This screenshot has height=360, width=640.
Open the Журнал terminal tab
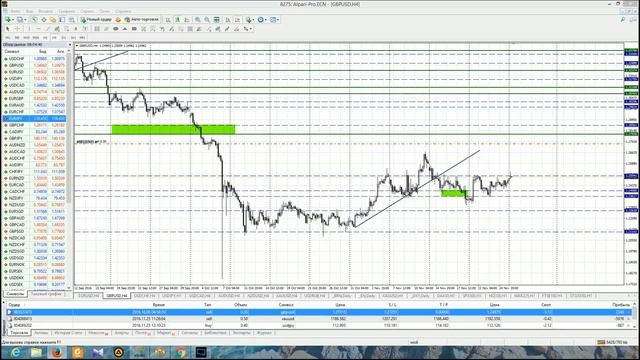click(264, 333)
